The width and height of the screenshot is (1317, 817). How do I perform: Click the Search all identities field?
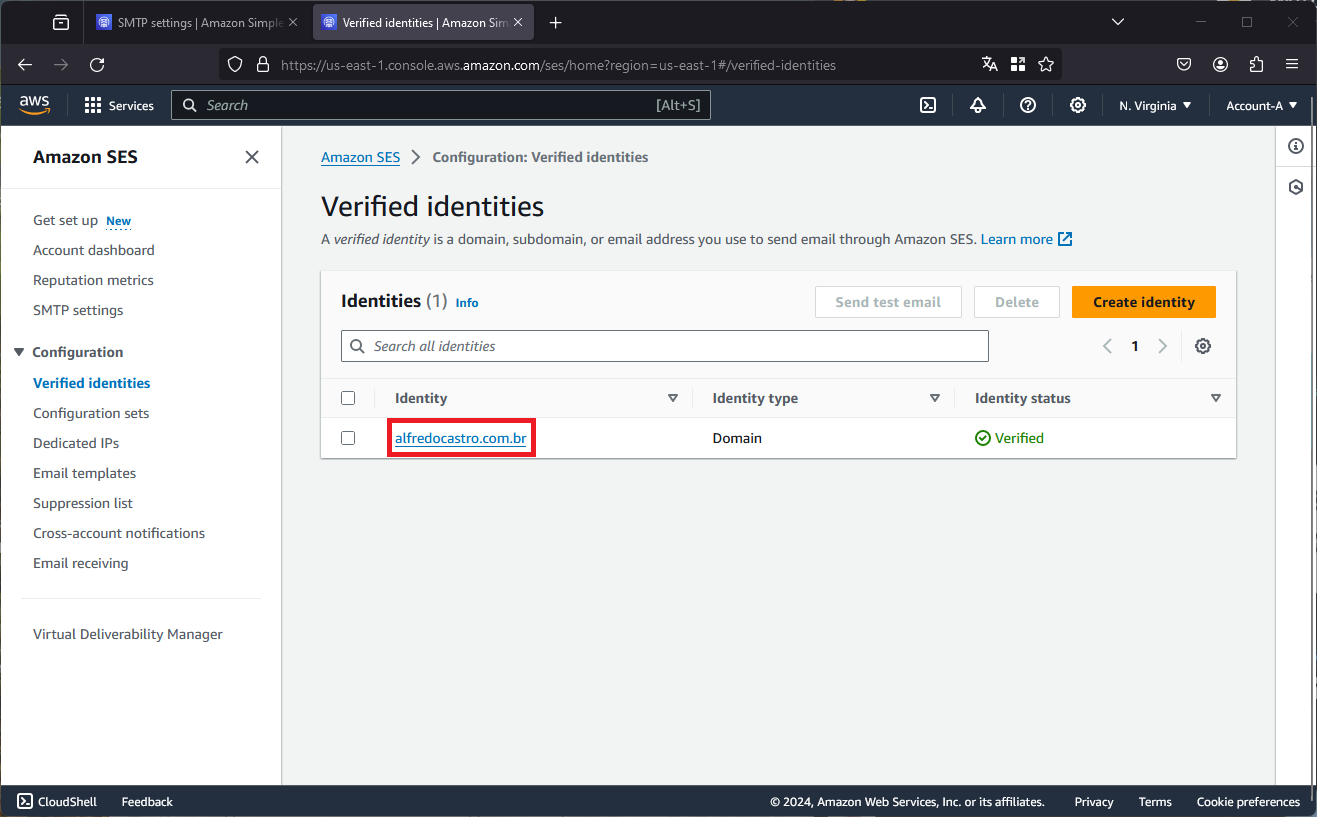[x=665, y=346]
